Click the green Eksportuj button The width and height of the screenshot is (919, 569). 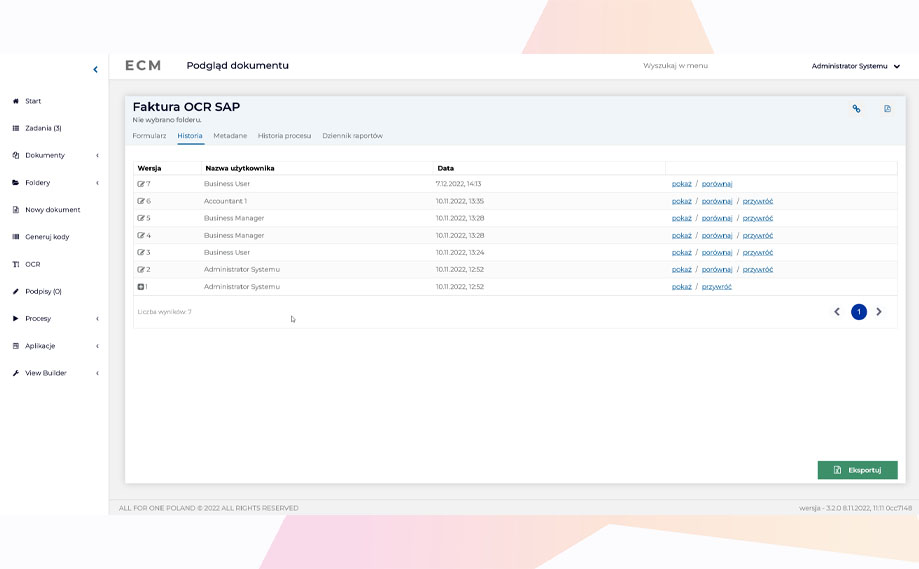coord(857,470)
